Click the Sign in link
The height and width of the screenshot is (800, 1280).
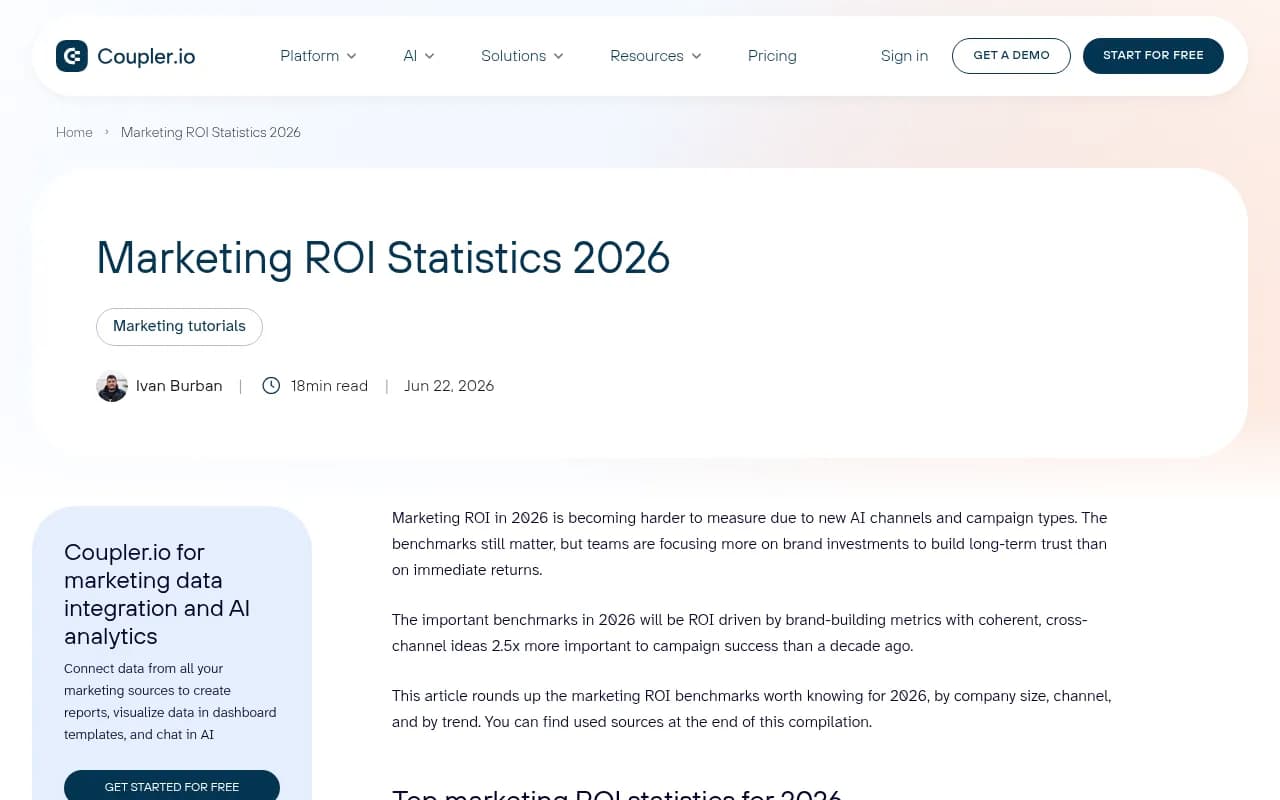pyautogui.click(x=904, y=56)
